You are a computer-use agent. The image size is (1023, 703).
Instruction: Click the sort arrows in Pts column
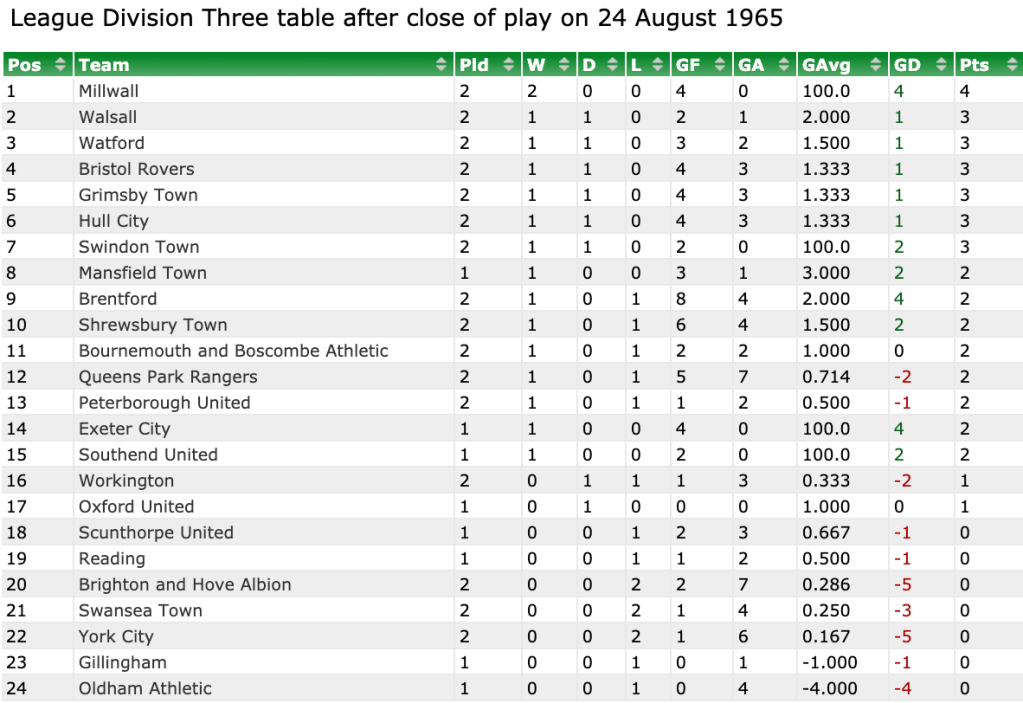pyautogui.click(x=1009, y=65)
